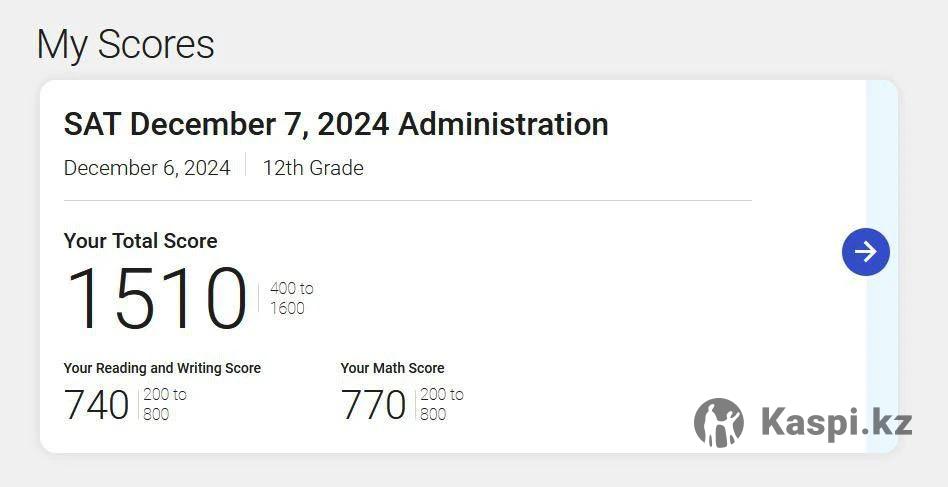Click the My Scores heading
948x487 pixels.
(125, 45)
